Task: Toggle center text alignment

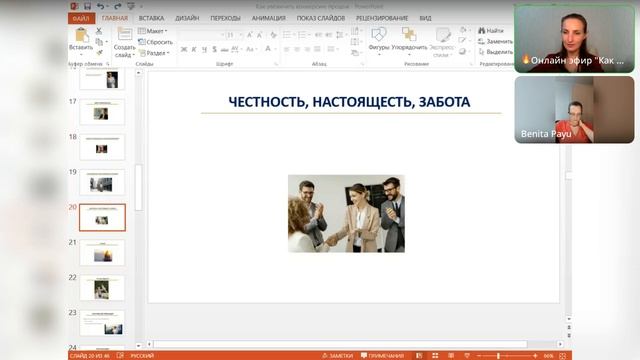Action: tap(297, 49)
